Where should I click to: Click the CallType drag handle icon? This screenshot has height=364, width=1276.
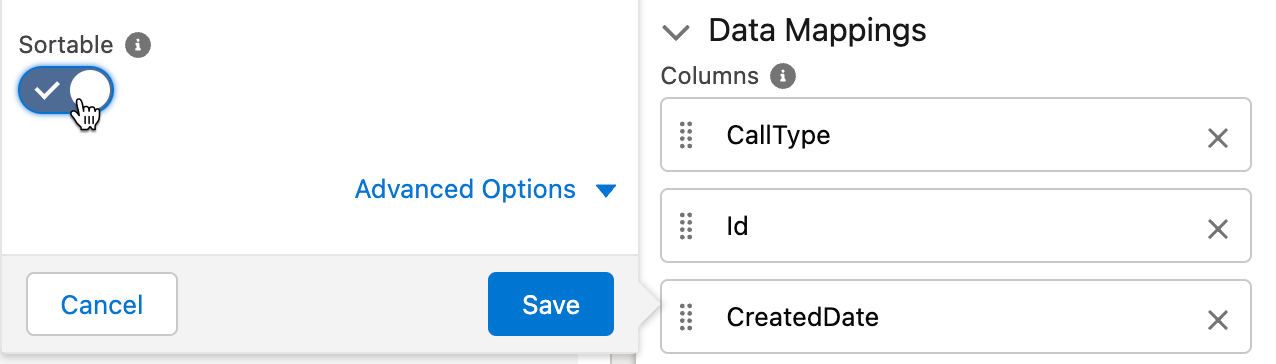(686, 135)
